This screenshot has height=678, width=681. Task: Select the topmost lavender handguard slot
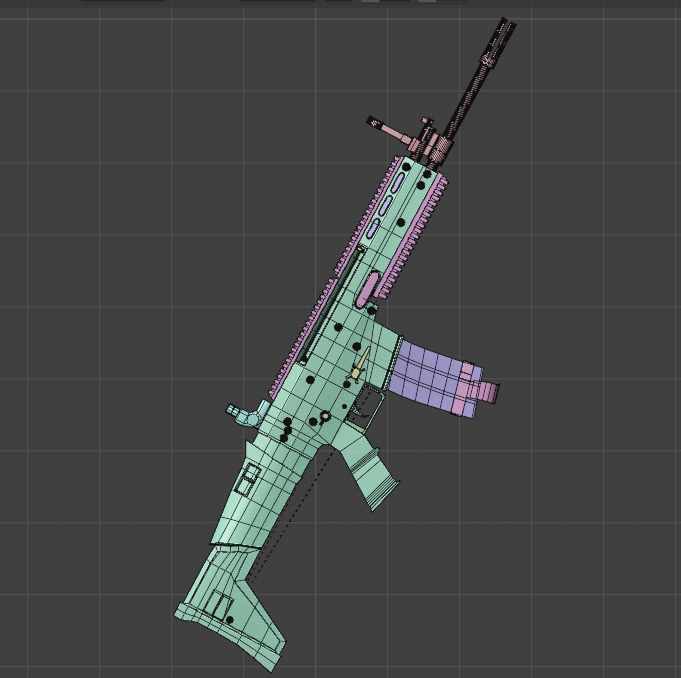point(398,182)
